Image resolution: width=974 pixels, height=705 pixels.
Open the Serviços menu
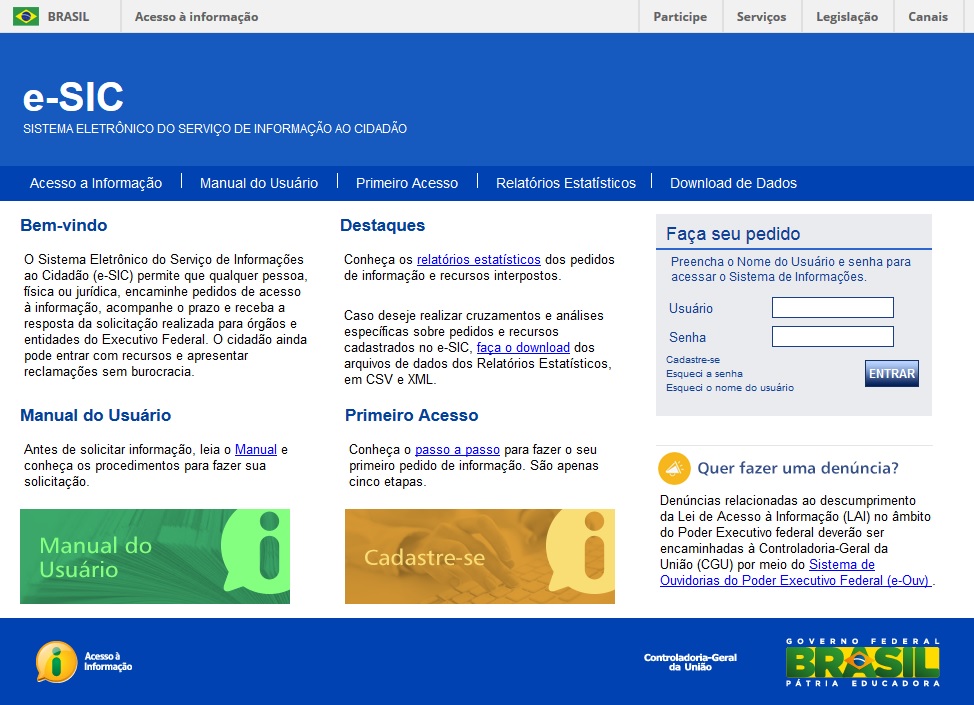[x=762, y=16]
